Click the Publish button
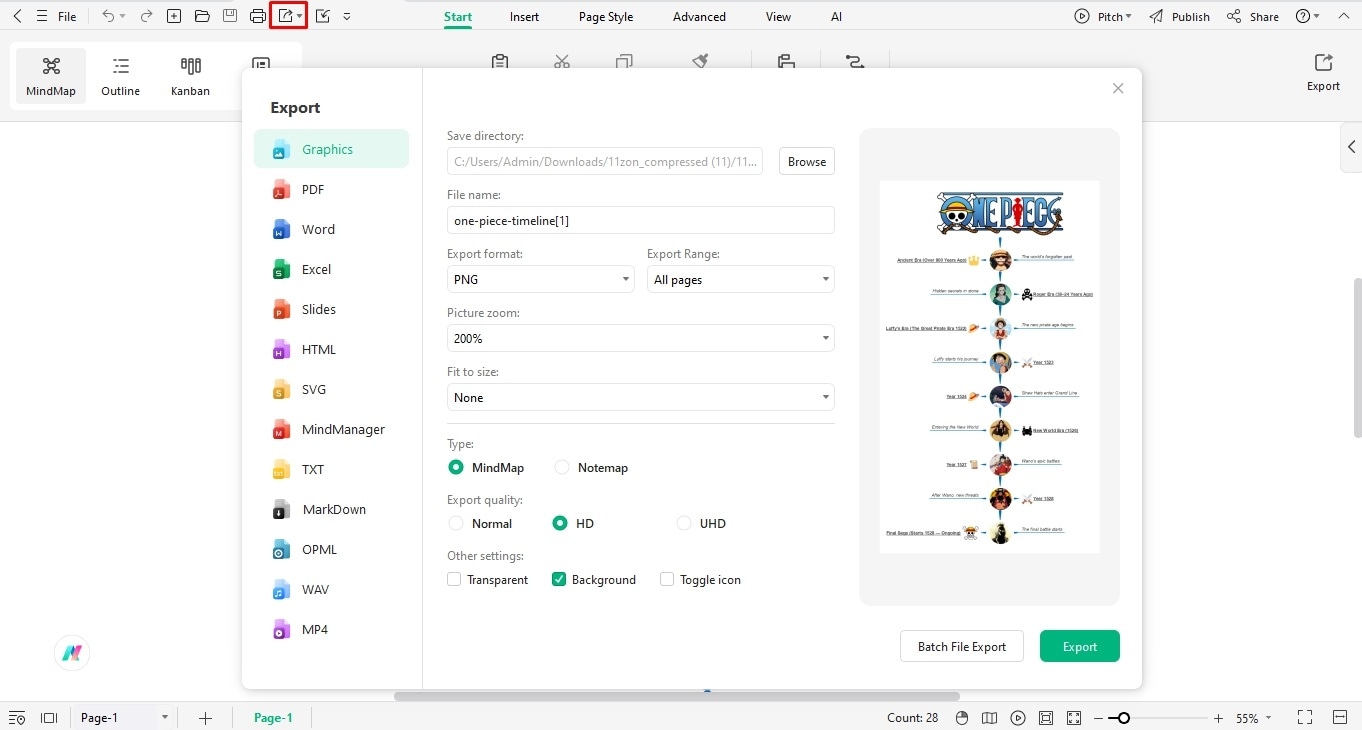 coord(1180,16)
